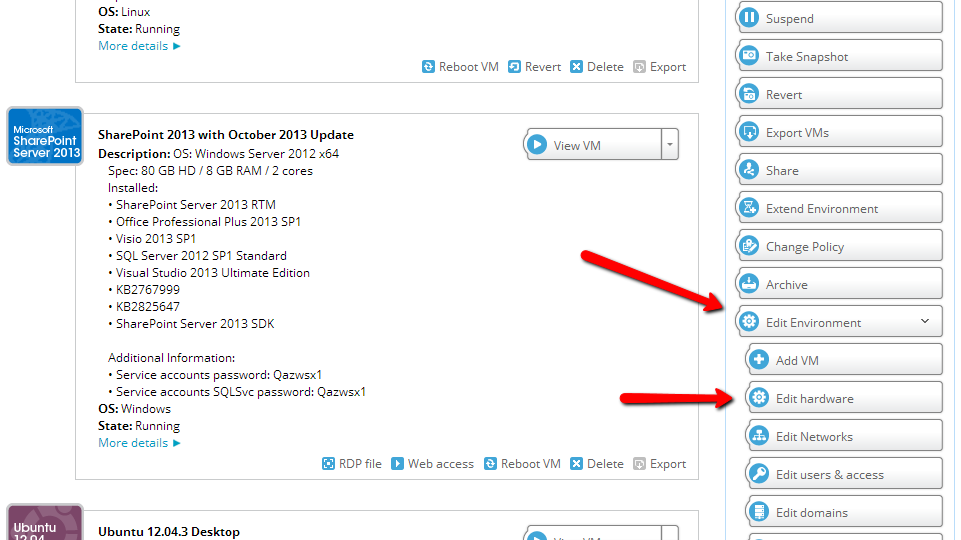Expand More details for Linux VM
Viewport: 961px width, 540px height.
pyautogui.click(x=139, y=46)
